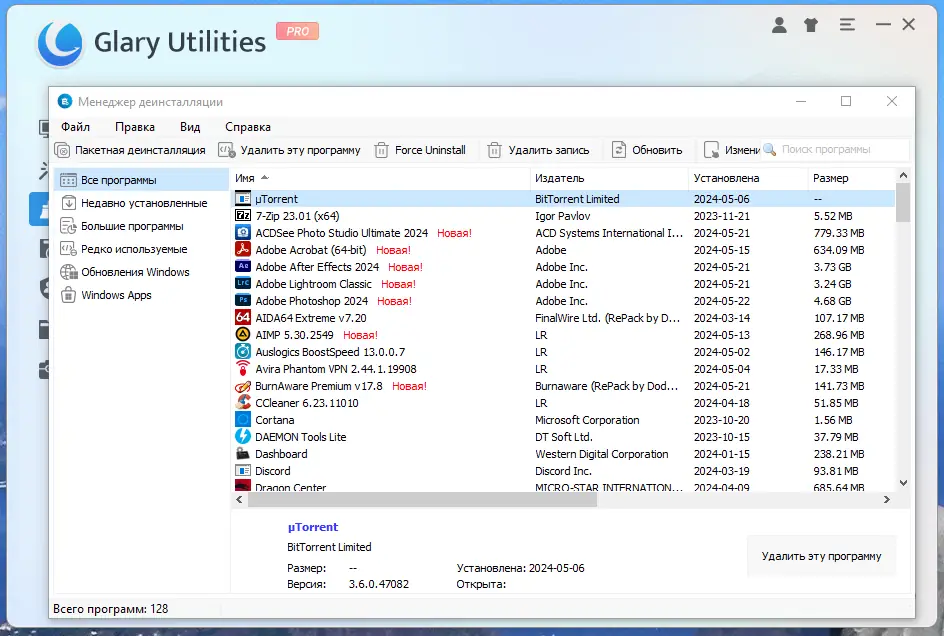Click the Все программы sidebar icon
944x636 pixels.
[x=69, y=180]
